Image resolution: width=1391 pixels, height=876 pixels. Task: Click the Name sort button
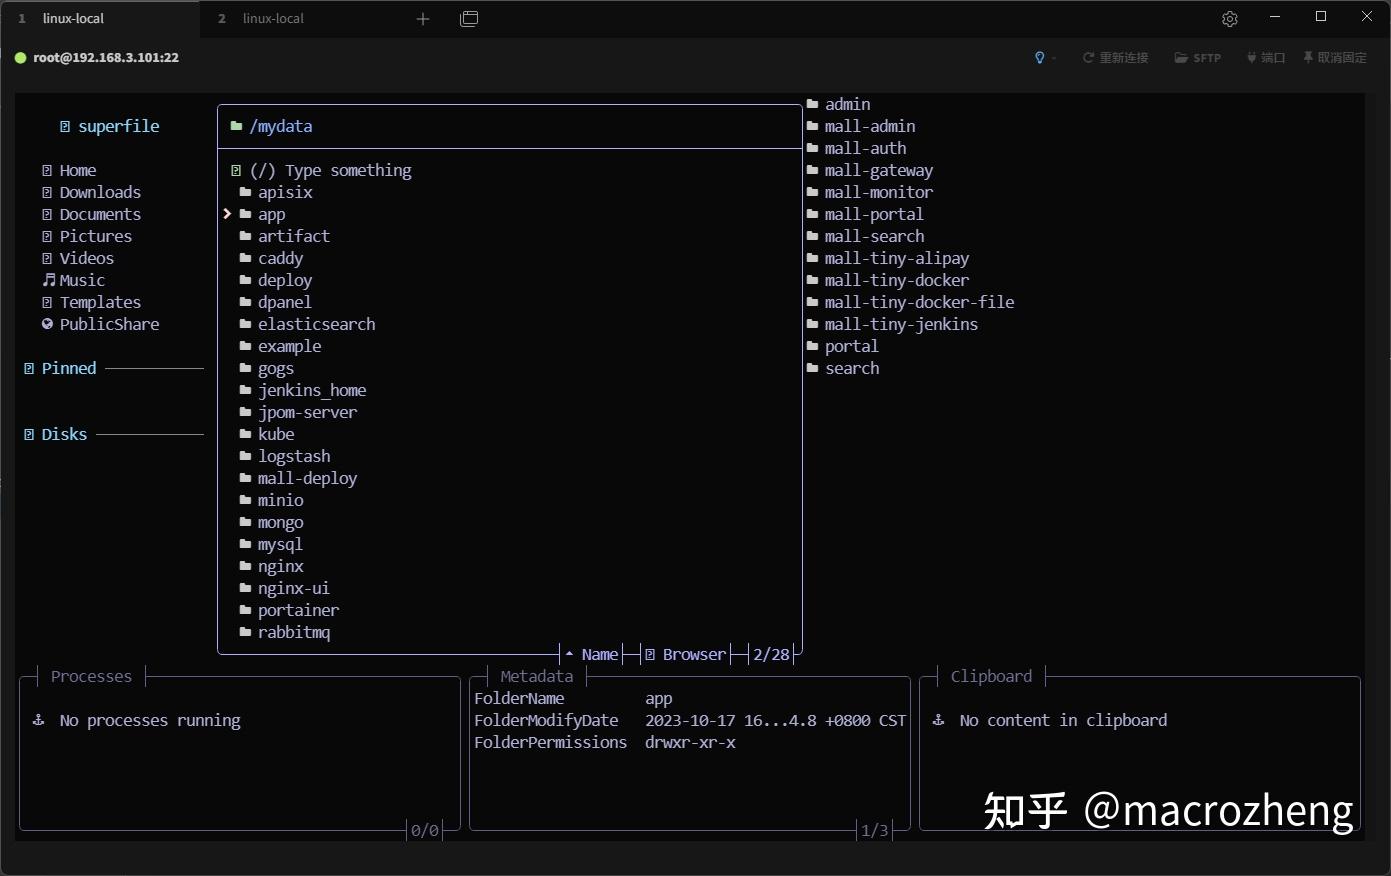599,654
